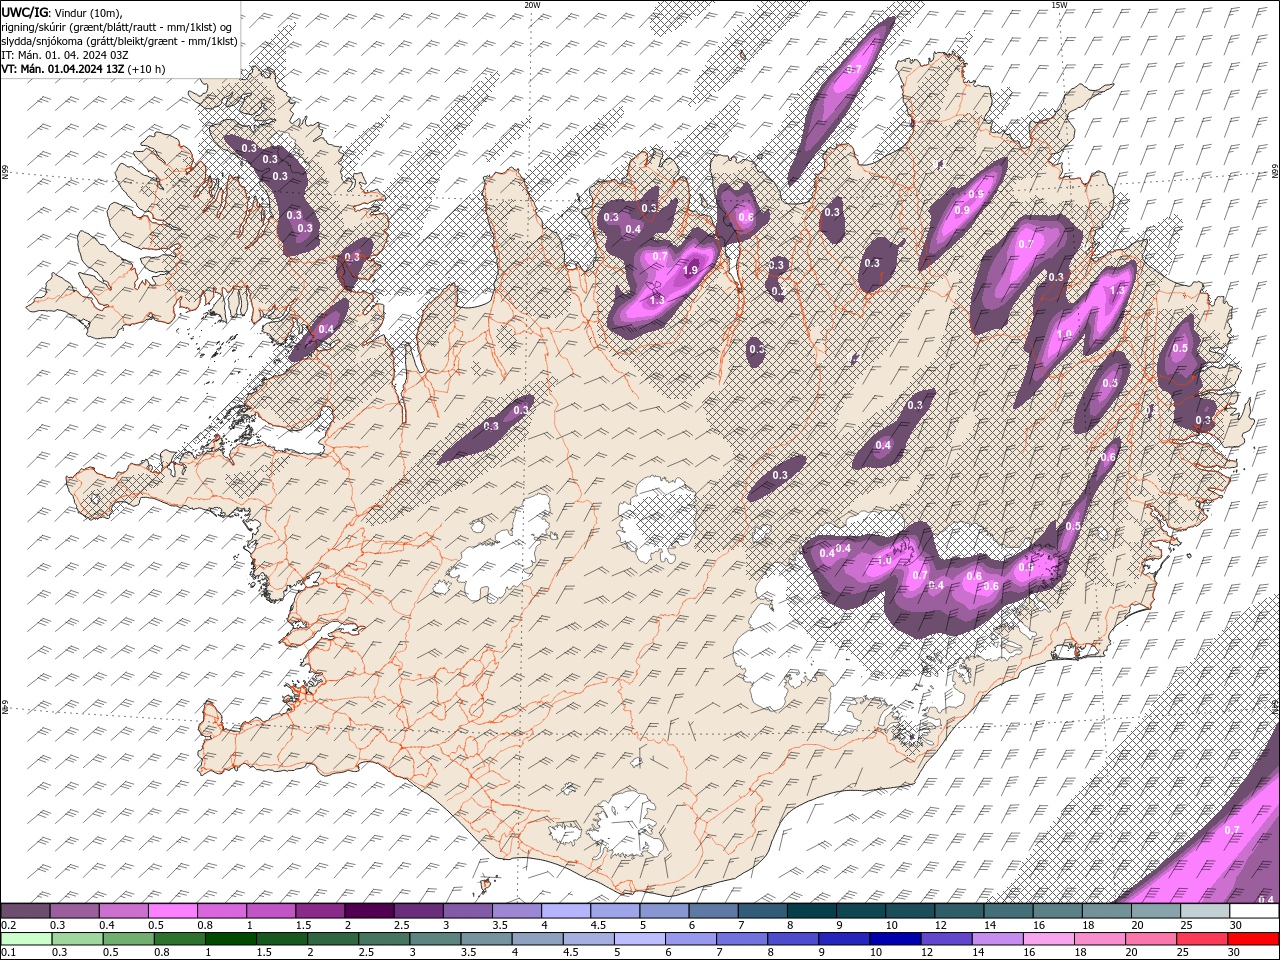The image size is (1280, 960).
Task: Click the '0.7' value left of the 1.9 label
Action: pyautogui.click(x=660, y=257)
